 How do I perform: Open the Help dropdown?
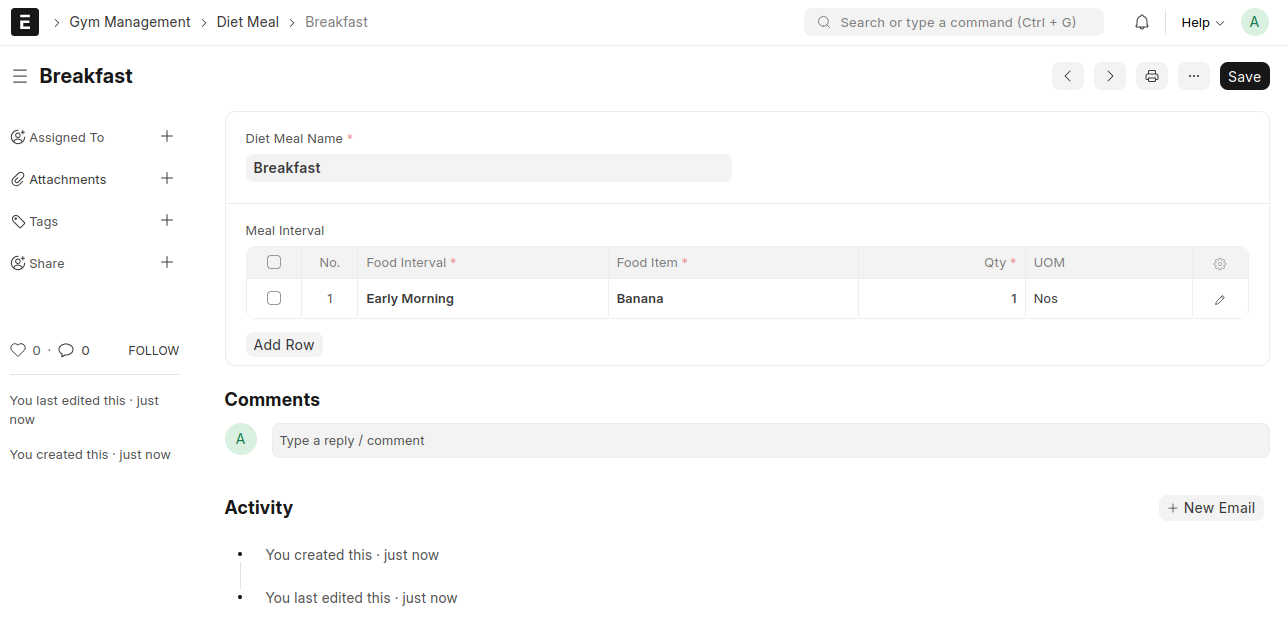point(1199,22)
